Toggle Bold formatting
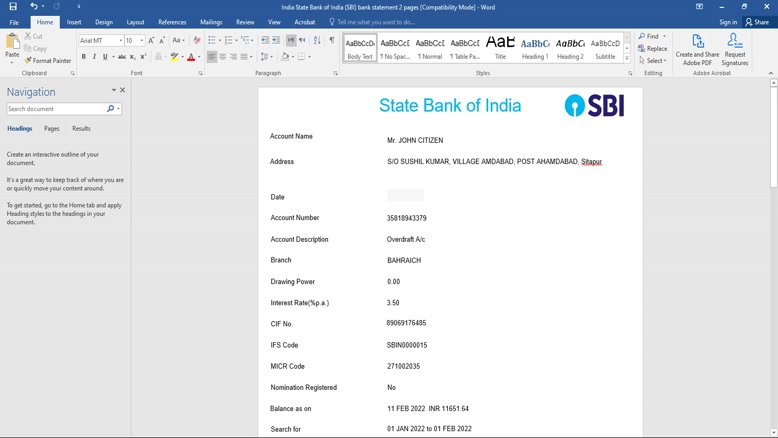Viewport: 778px width, 438px height. tap(84, 57)
